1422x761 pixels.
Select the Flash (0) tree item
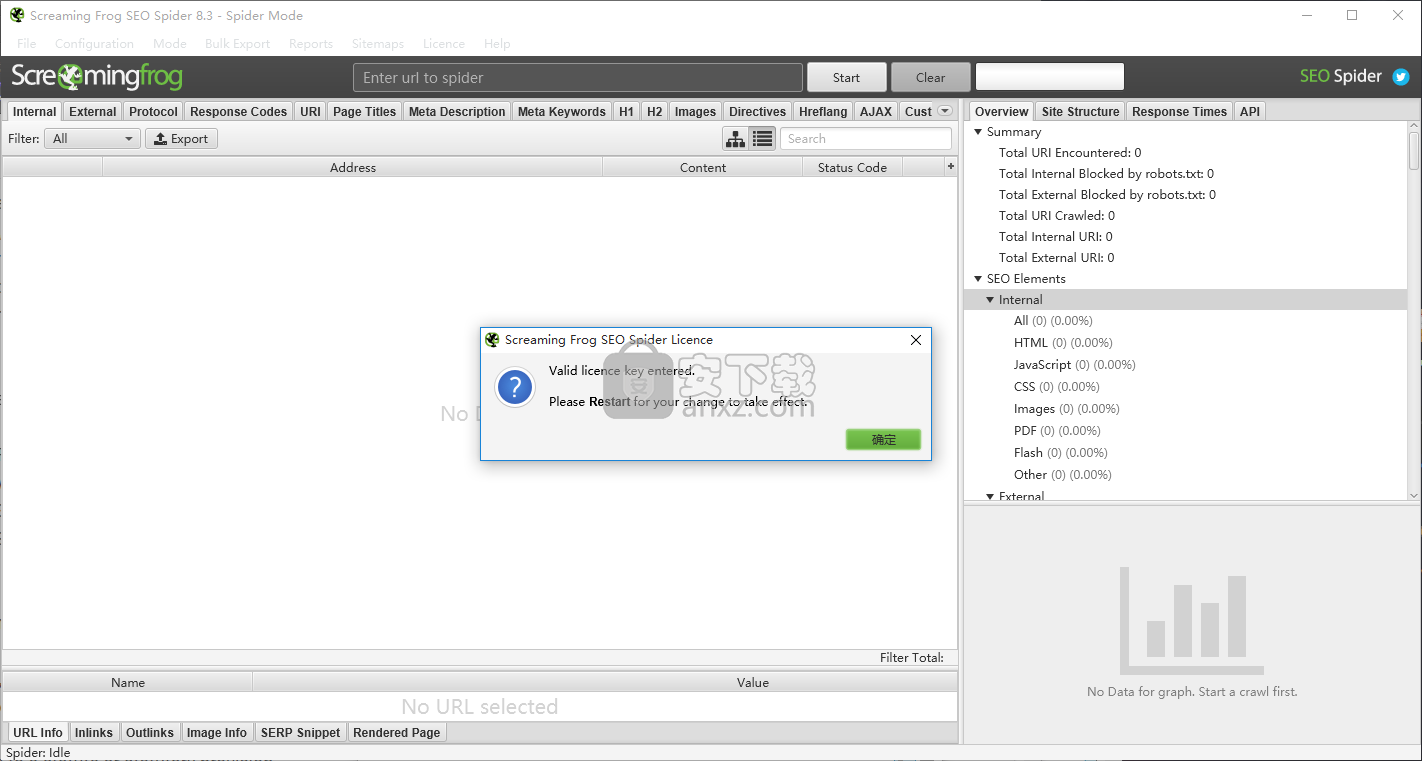[1061, 453]
